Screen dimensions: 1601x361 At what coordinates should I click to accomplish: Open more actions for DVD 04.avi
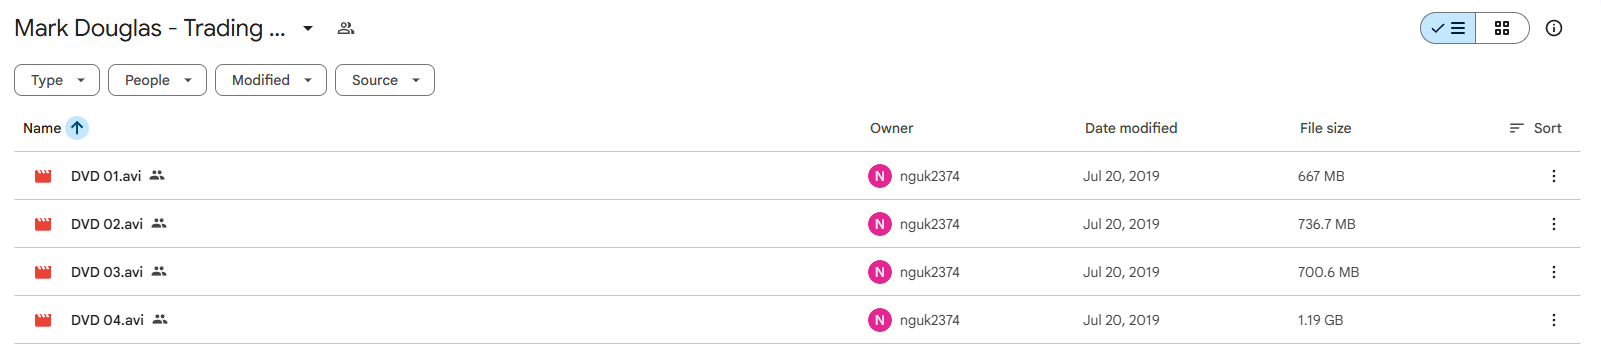pyautogui.click(x=1554, y=320)
